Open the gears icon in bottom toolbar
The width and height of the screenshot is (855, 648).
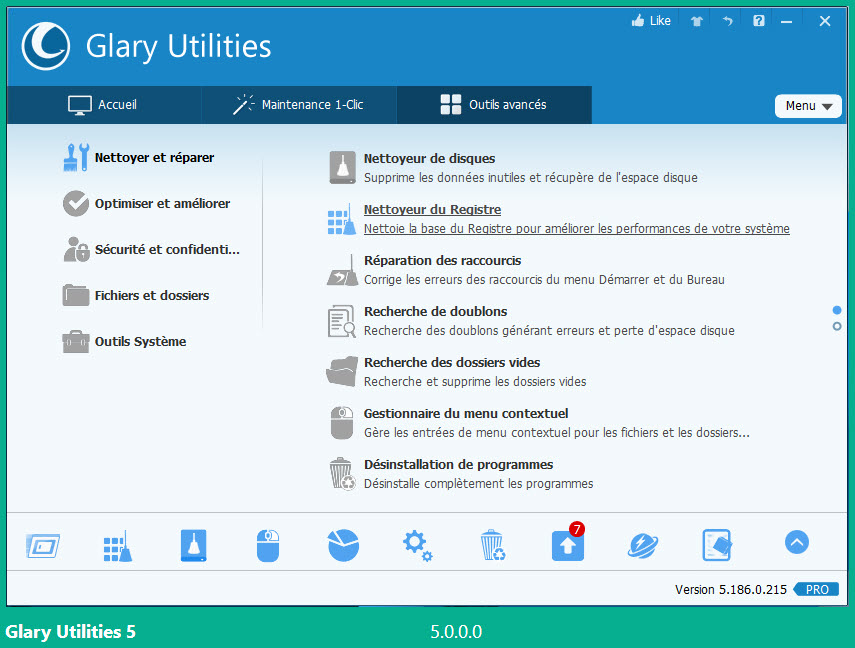pos(417,545)
